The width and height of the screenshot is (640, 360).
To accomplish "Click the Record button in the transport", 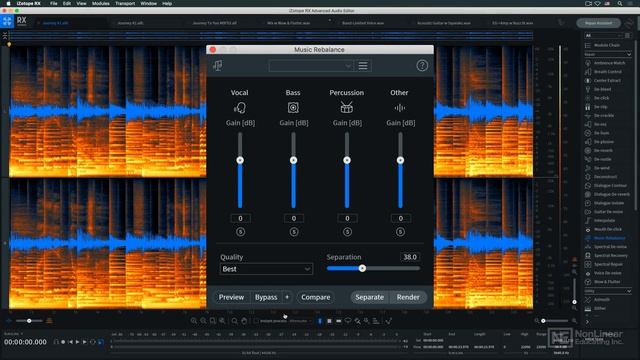I will click(x=63, y=342).
